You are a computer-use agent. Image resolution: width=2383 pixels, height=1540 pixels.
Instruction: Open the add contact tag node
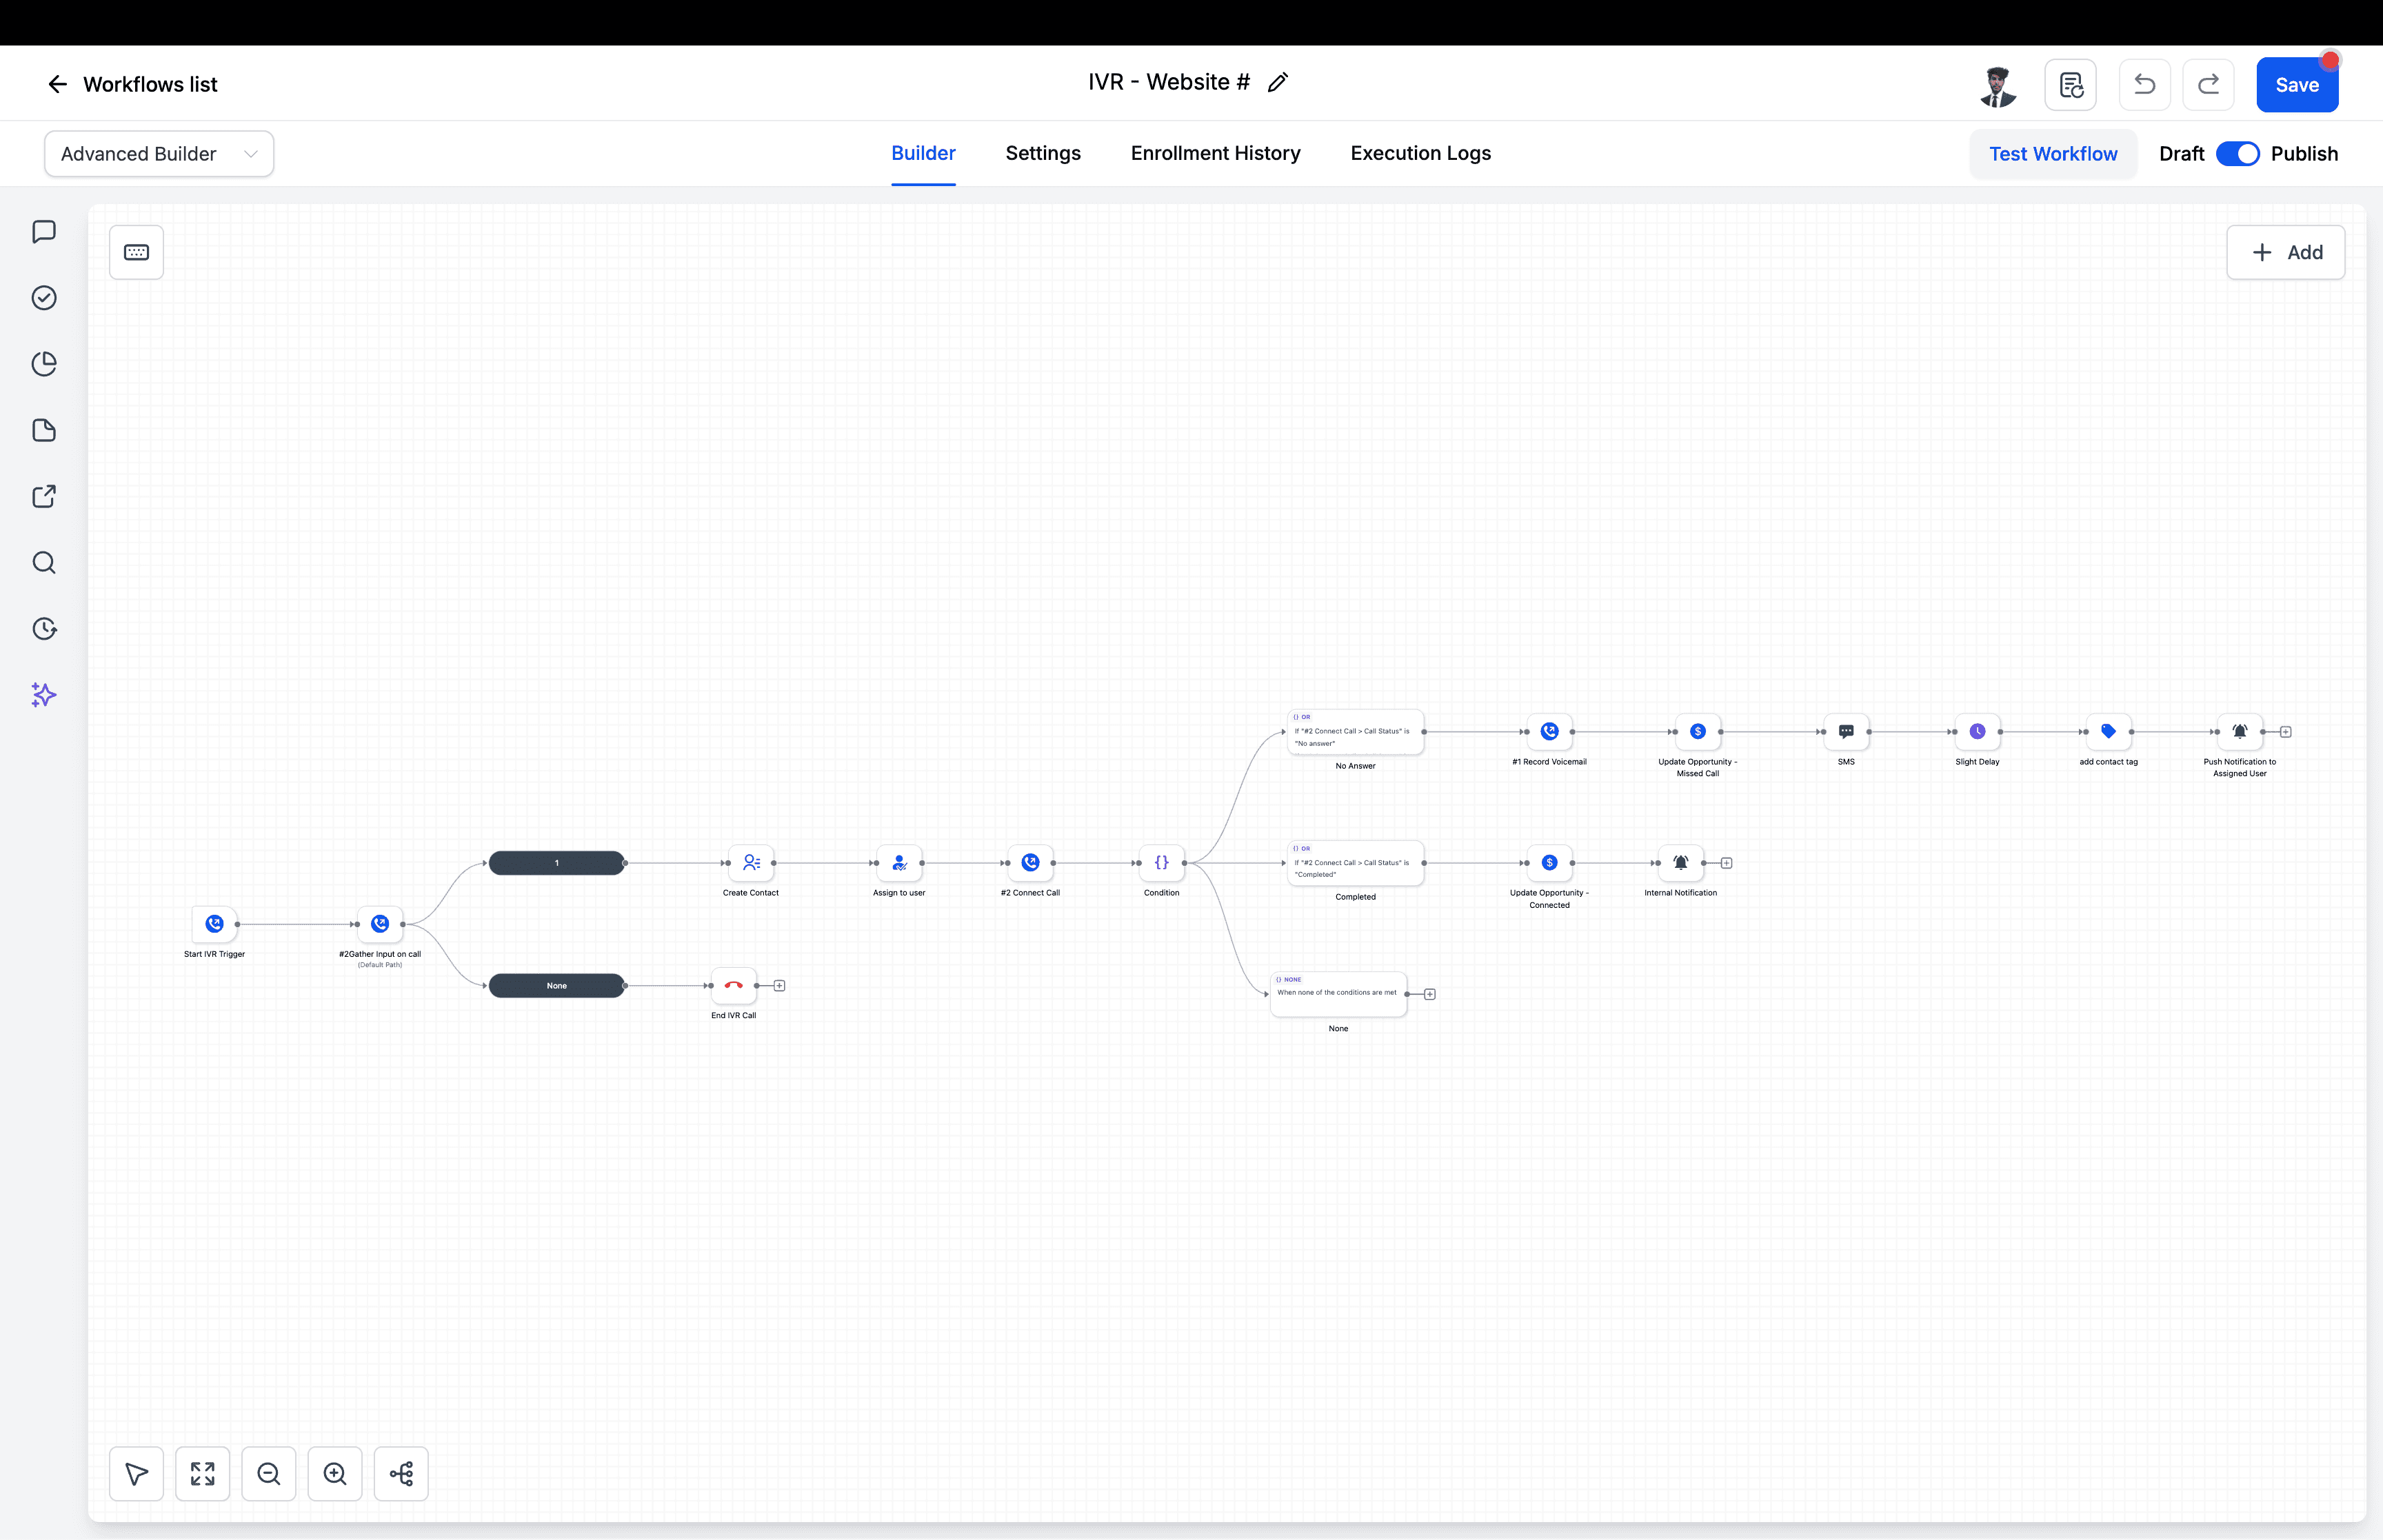click(2108, 732)
